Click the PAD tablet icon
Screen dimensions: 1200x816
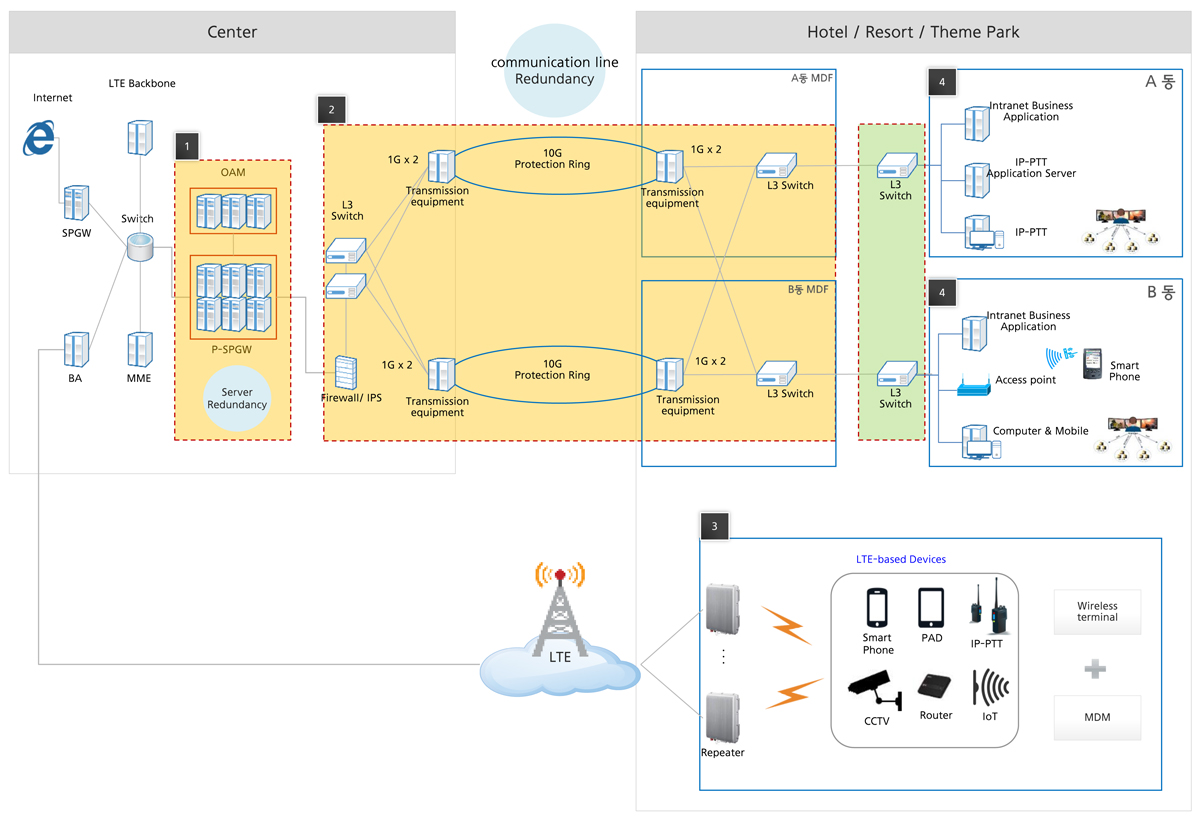pyautogui.click(x=931, y=607)
